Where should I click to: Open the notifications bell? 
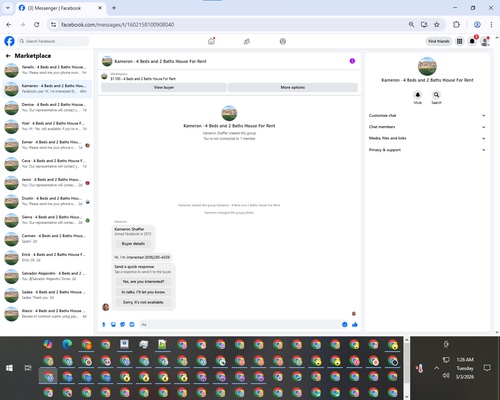(472, 41)
